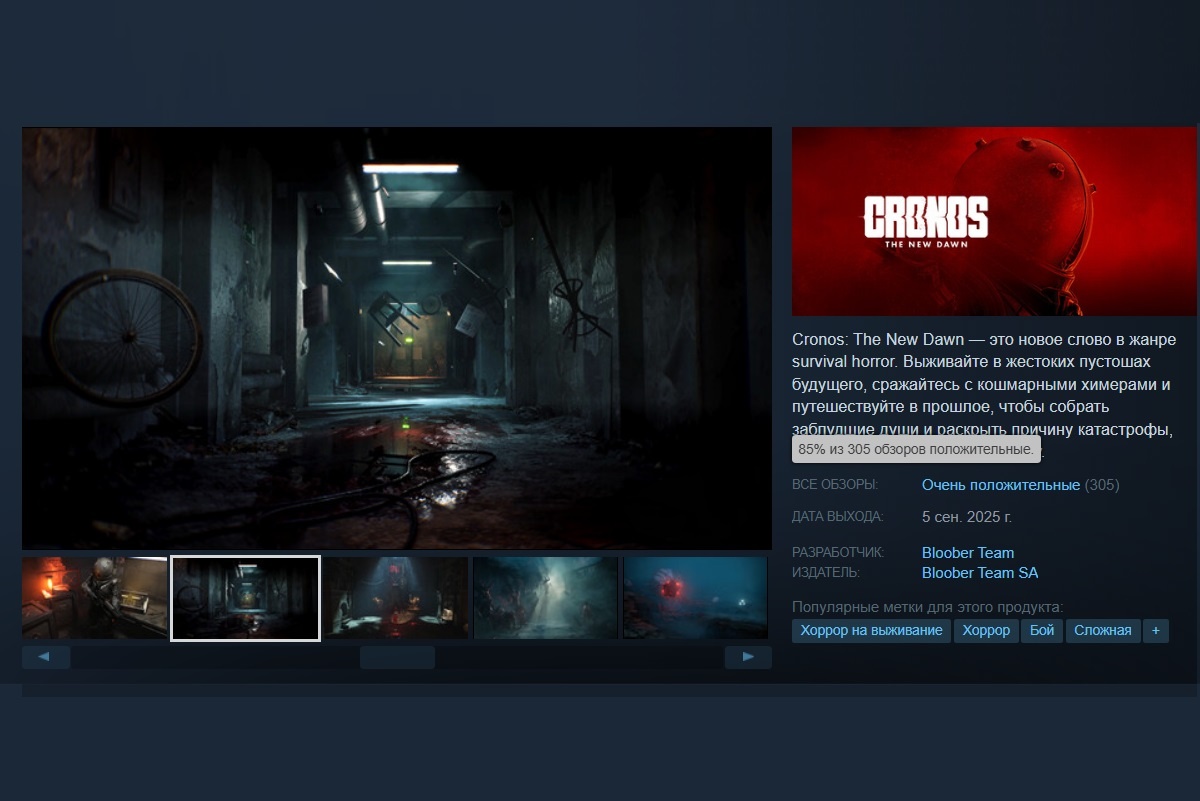
Task: Click the right carousel navigation arrow
Action: coord(746,657)
